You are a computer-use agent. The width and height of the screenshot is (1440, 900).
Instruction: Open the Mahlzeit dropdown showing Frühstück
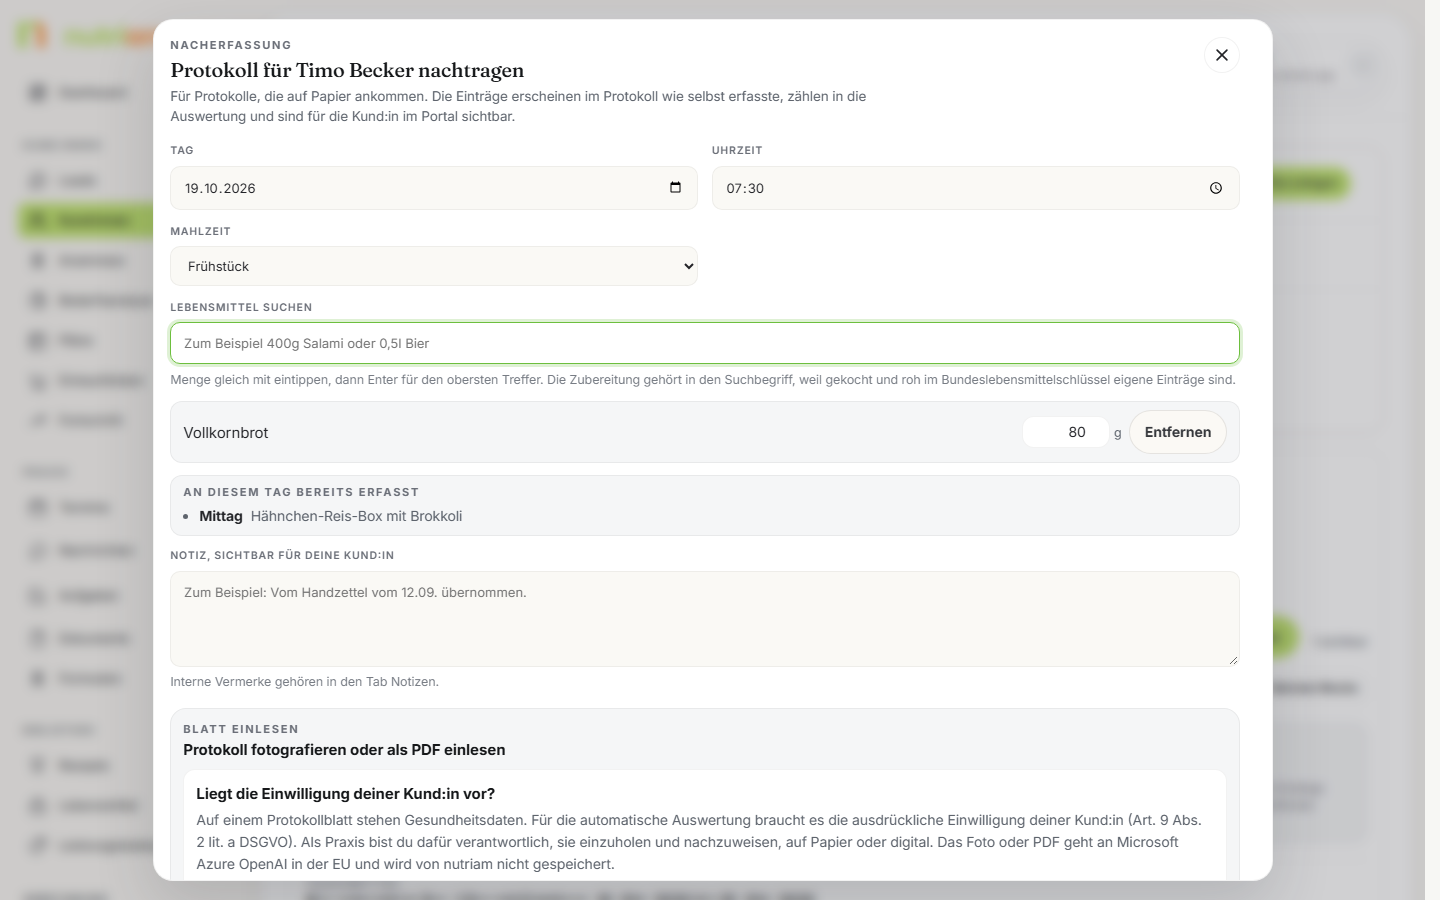pos(434,266)
